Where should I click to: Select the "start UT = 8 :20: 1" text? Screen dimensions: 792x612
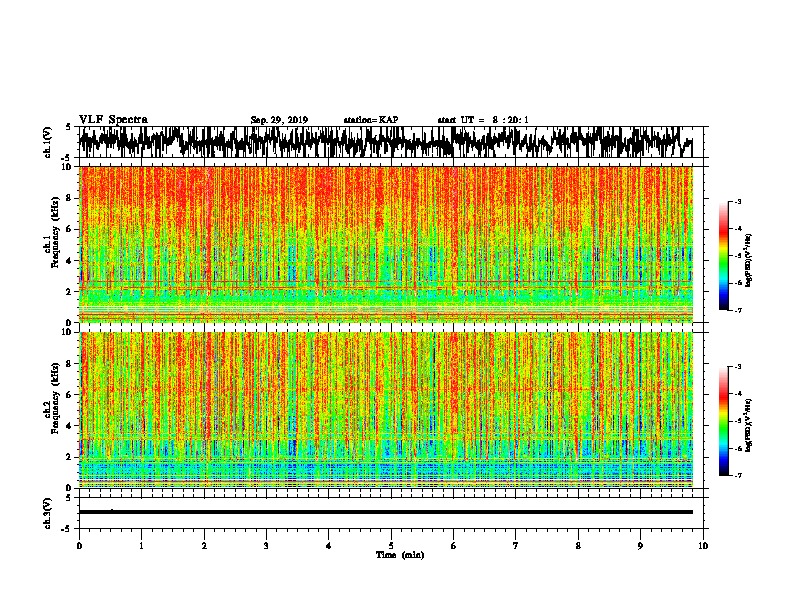click(x=483, y=120)
